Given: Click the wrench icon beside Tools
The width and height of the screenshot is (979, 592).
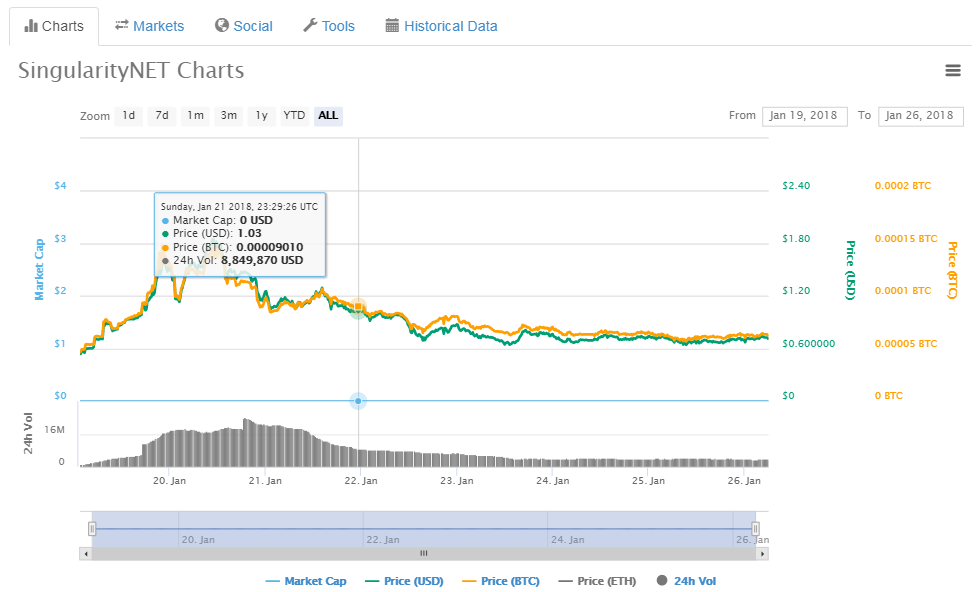Looking at the screenshot, I should [310, 26].
